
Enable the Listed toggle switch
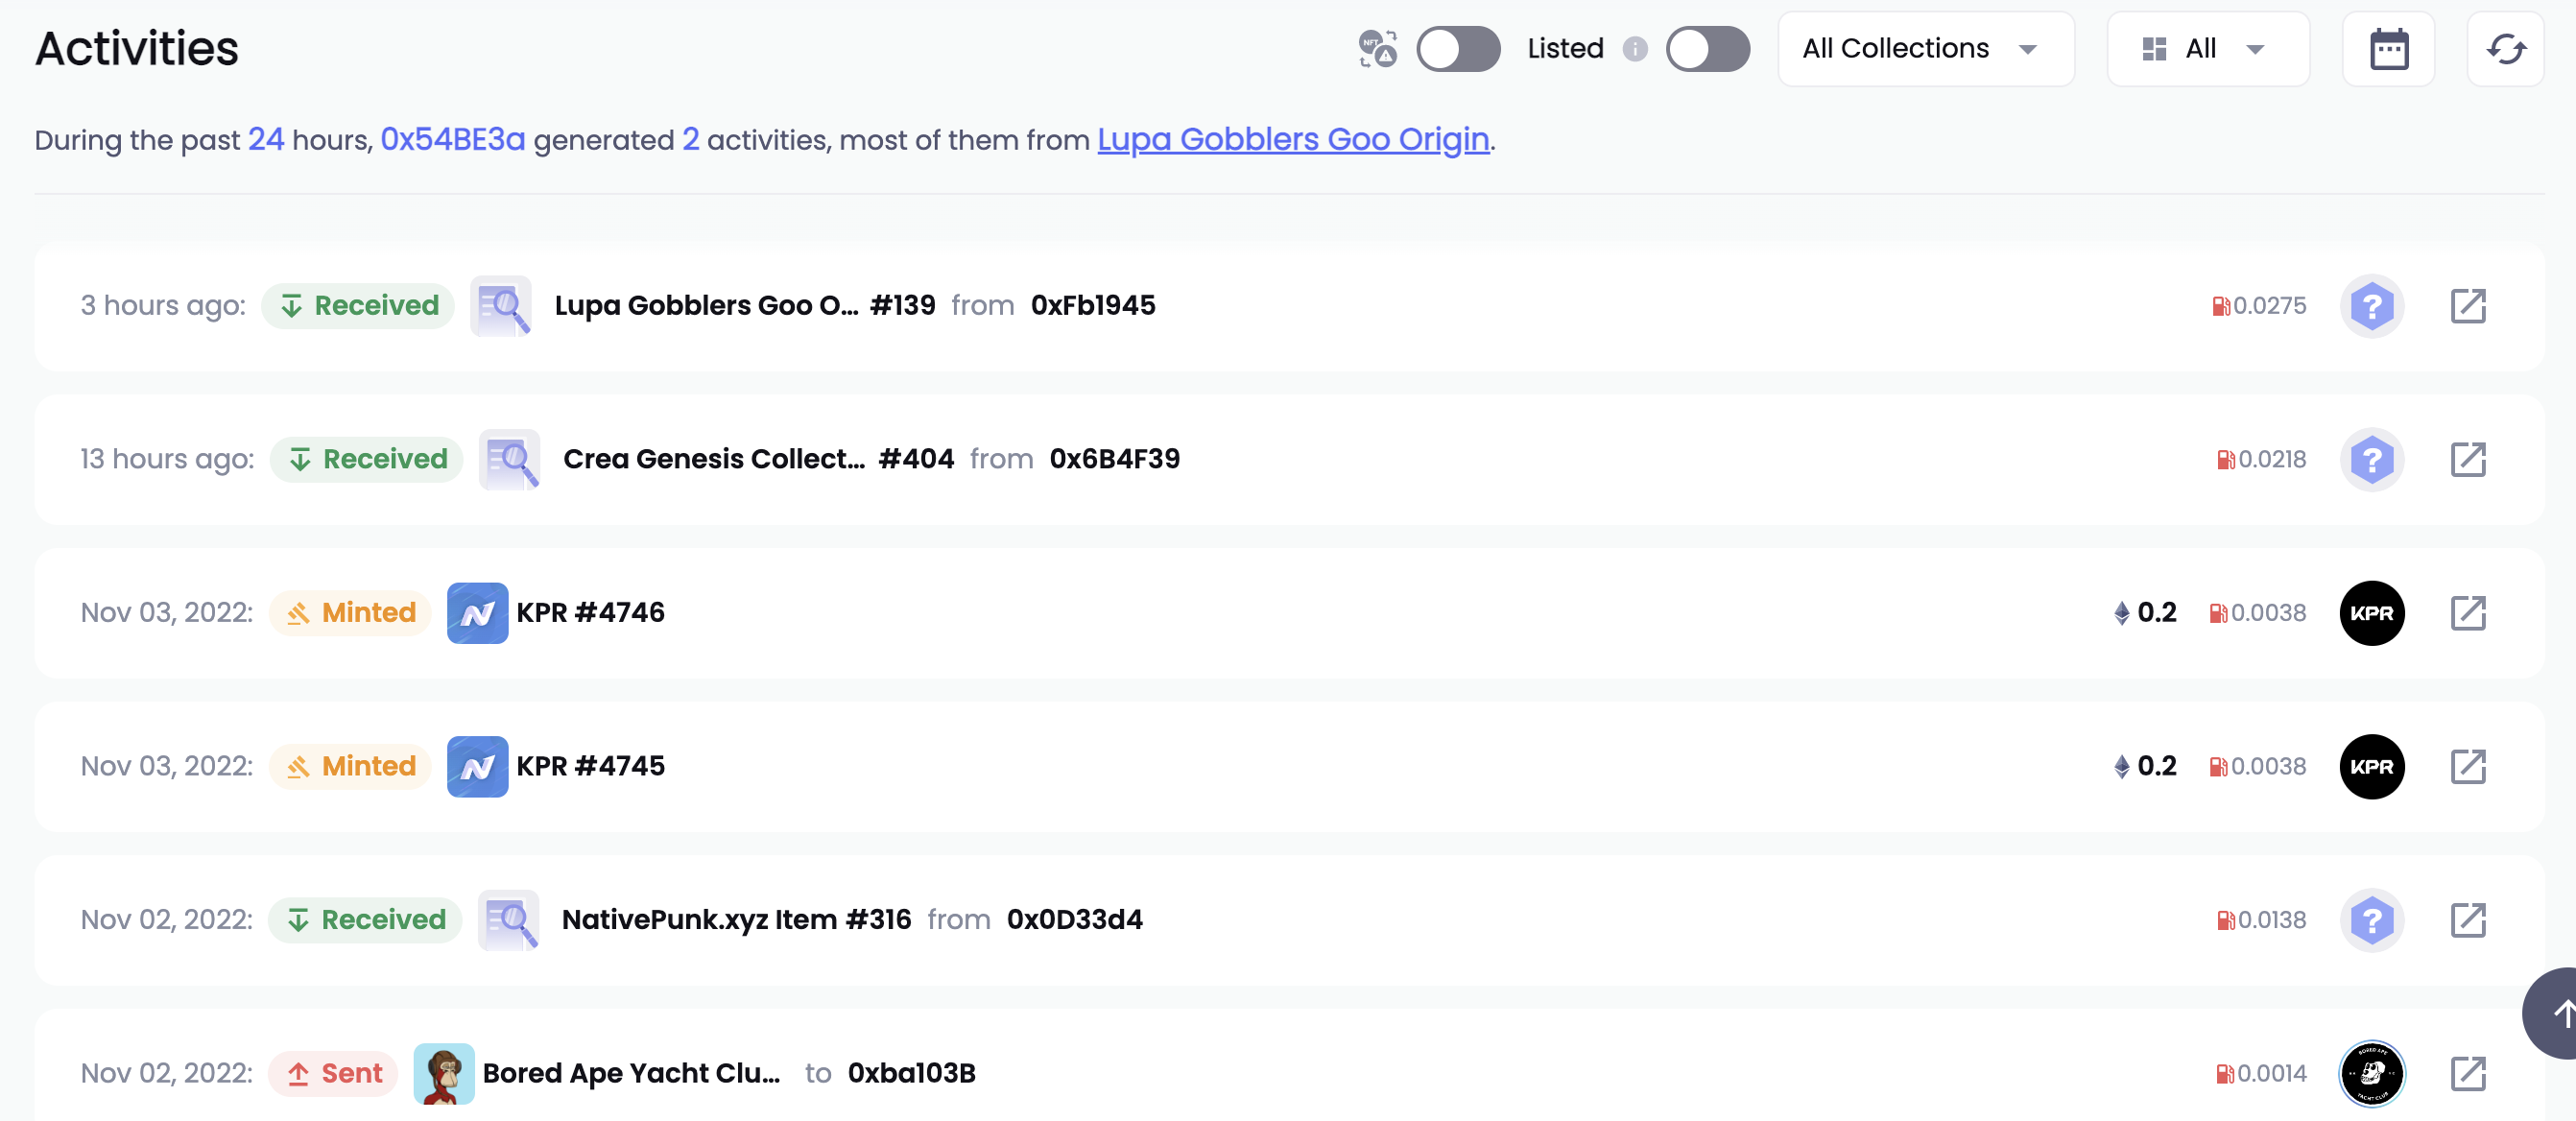pos(1707,49)
